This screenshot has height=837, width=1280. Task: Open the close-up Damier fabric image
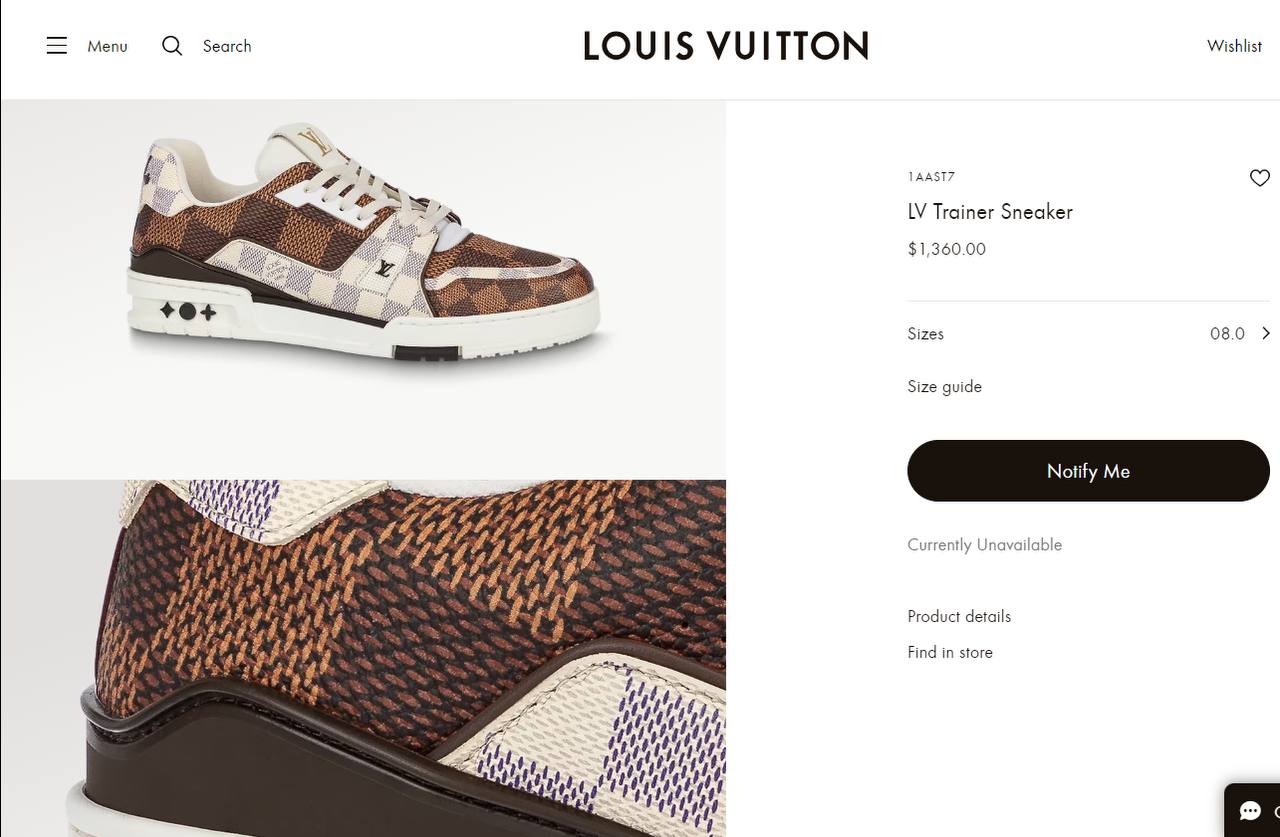point(364,658)
